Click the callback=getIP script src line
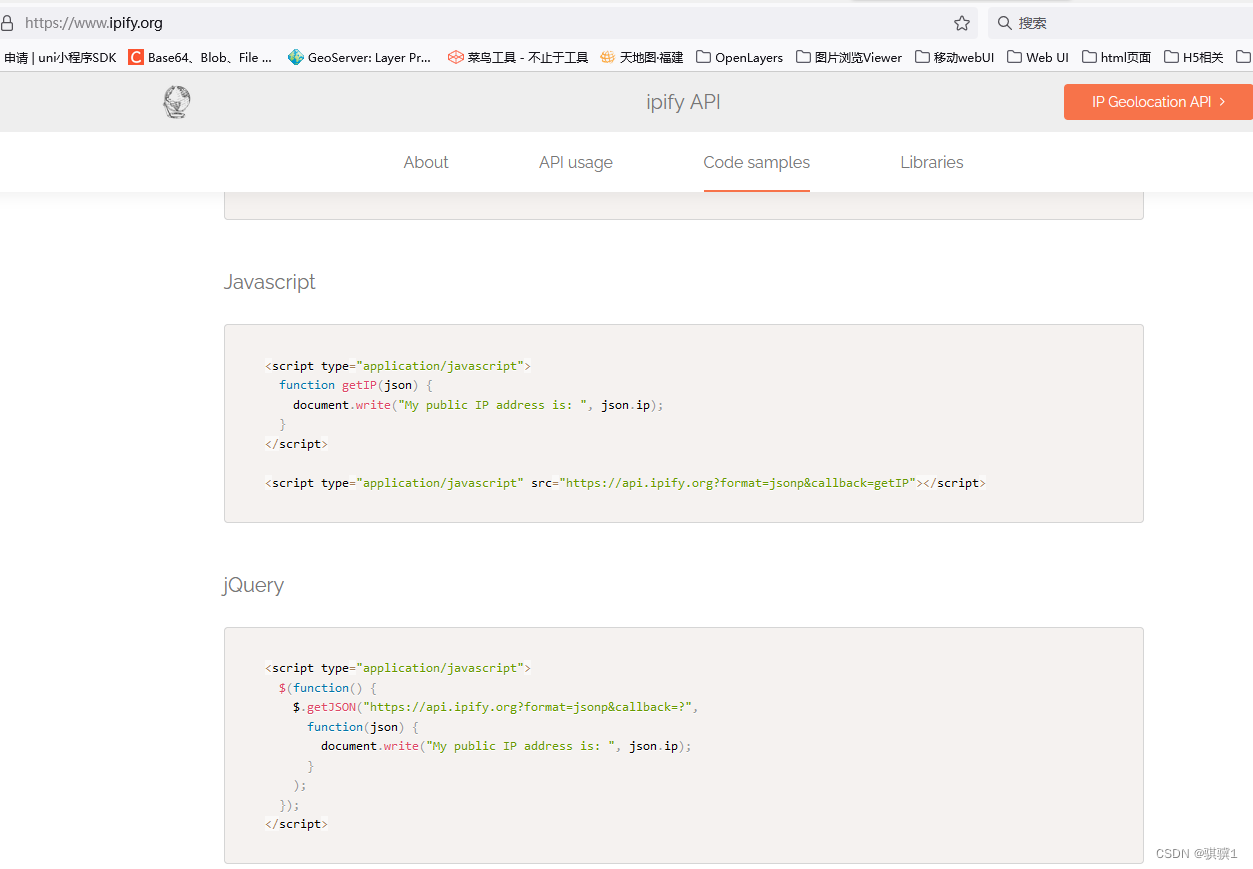Image resolution: width=1253 pixels, height=869 pixels. (625, 483)
